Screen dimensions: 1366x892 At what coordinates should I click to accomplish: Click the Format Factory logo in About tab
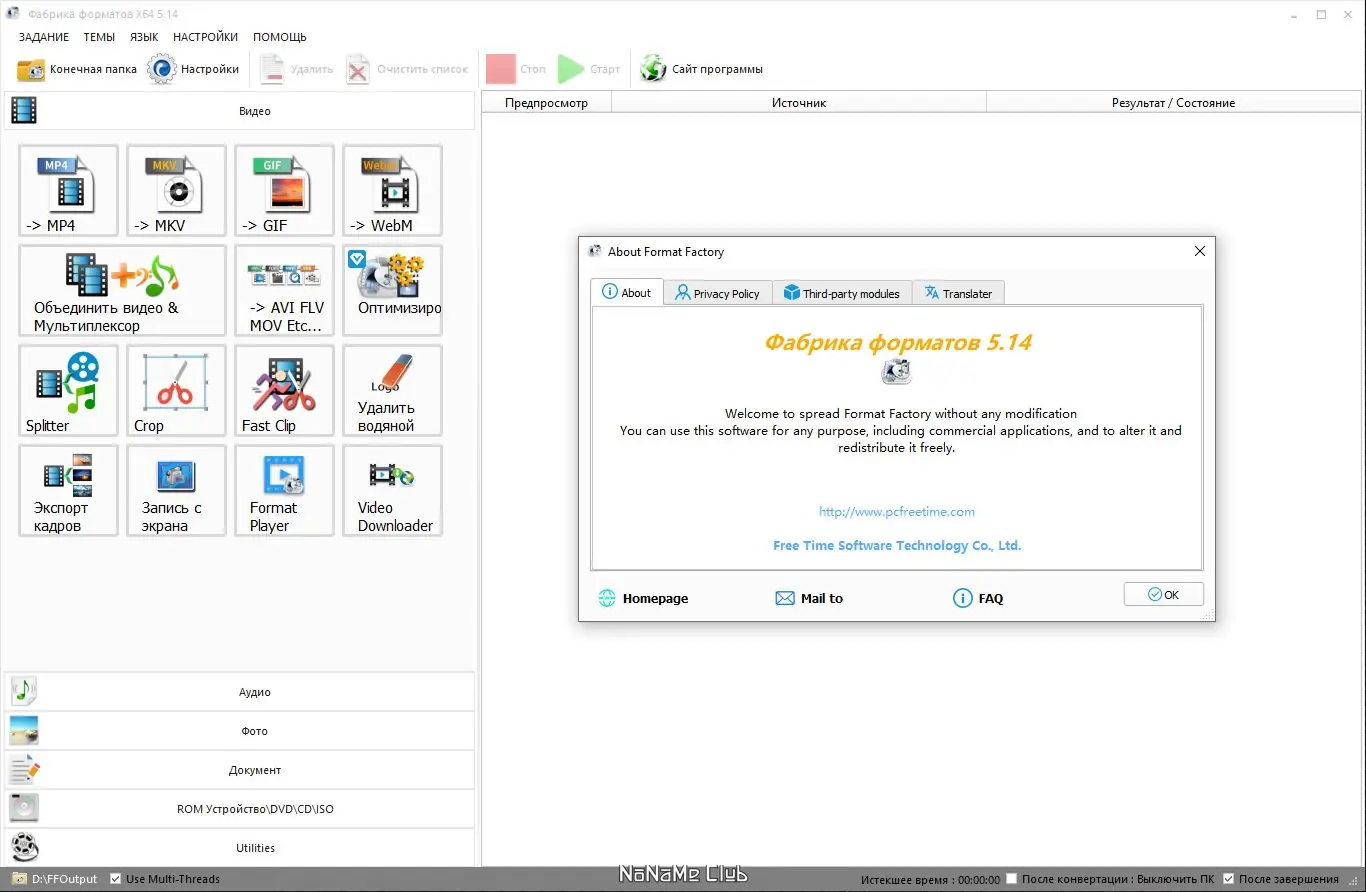896,372
